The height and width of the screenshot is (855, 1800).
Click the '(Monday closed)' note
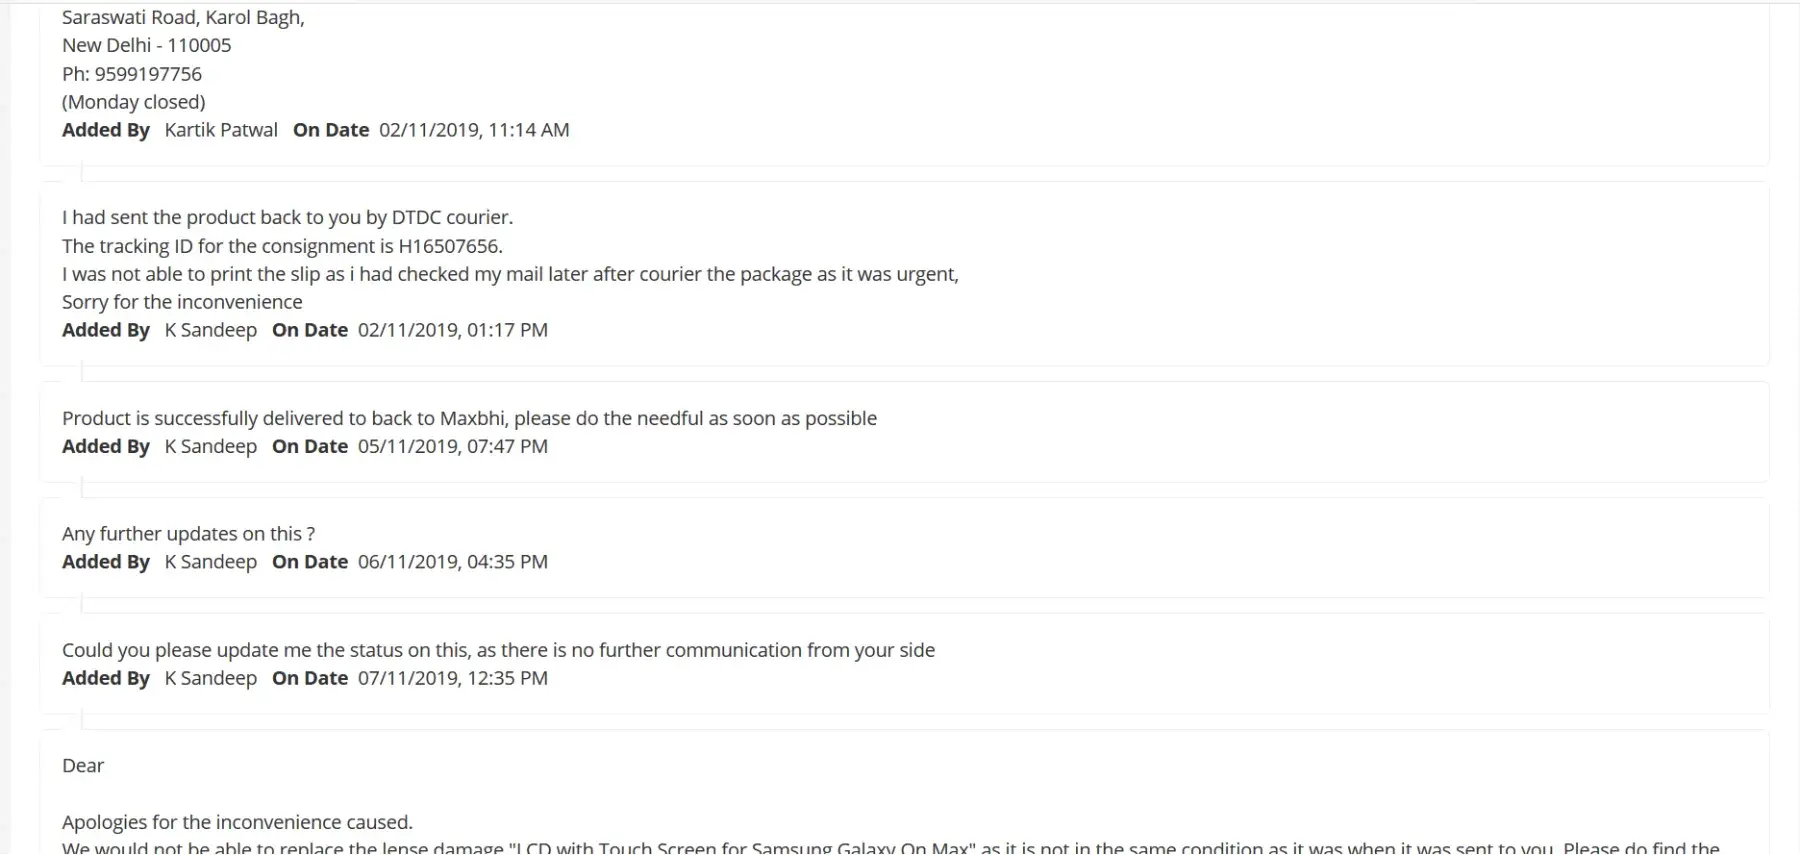pyautogui.click(x=133, y=102)
